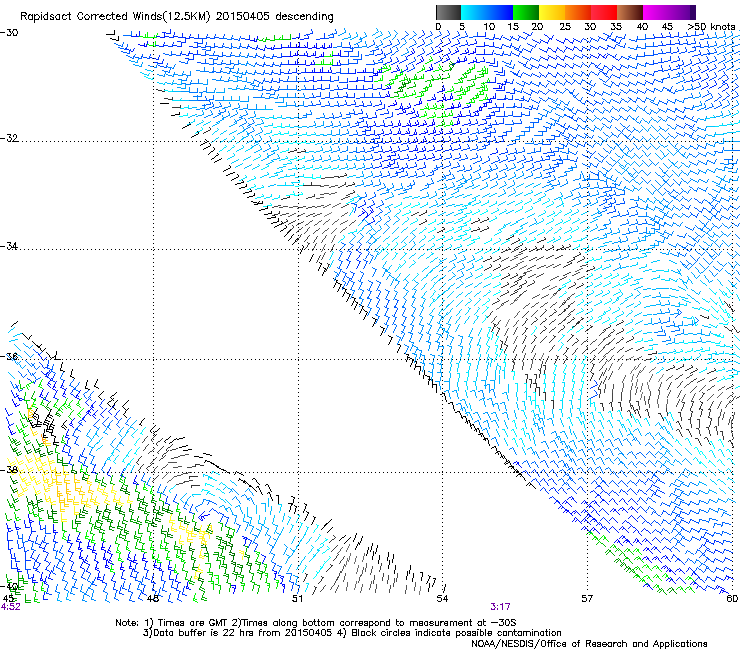740x650 pixels.
Task: Click the yellow 20-25 knots legend swatch
Action: (552, 12)
